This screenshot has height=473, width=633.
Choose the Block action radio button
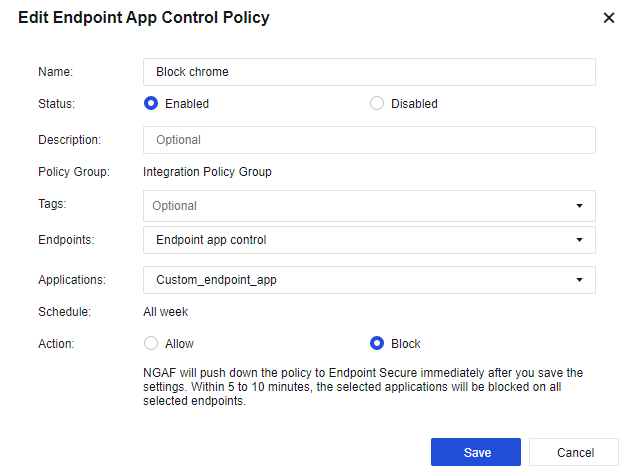[x=377, y=343]
